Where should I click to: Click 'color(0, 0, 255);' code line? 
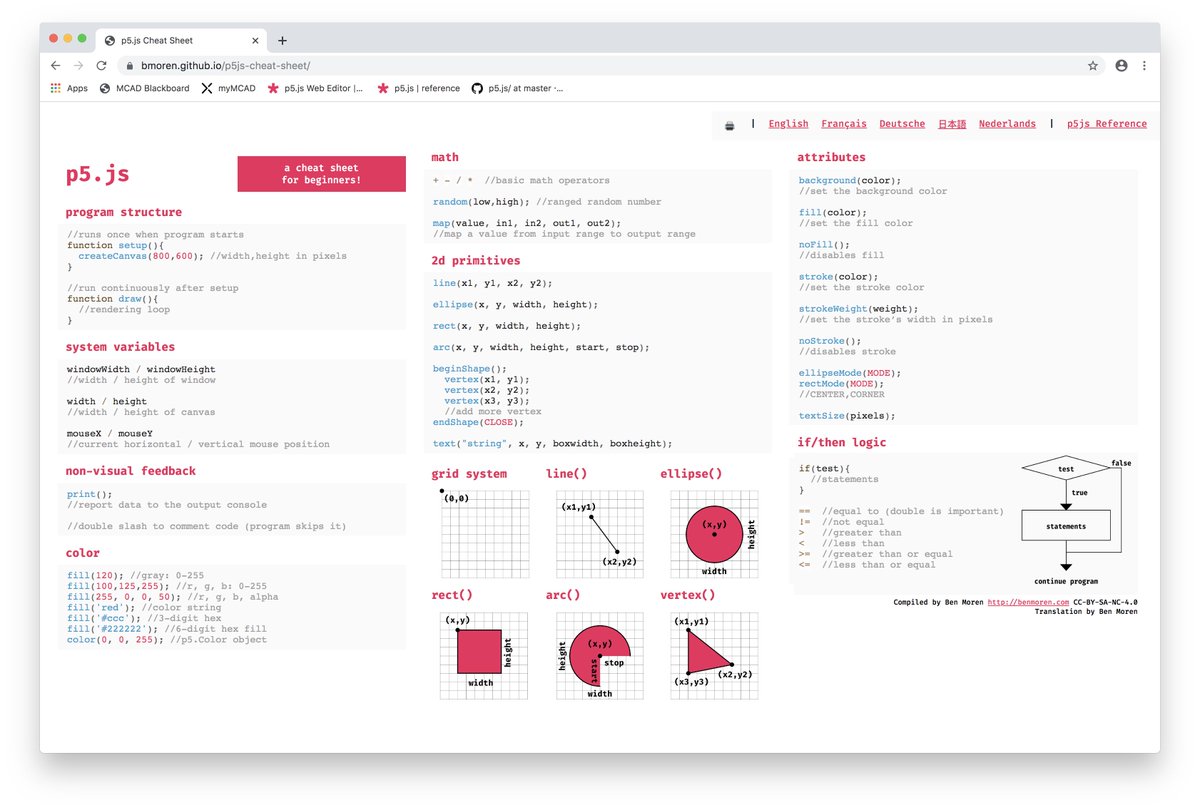click(116, 640)
